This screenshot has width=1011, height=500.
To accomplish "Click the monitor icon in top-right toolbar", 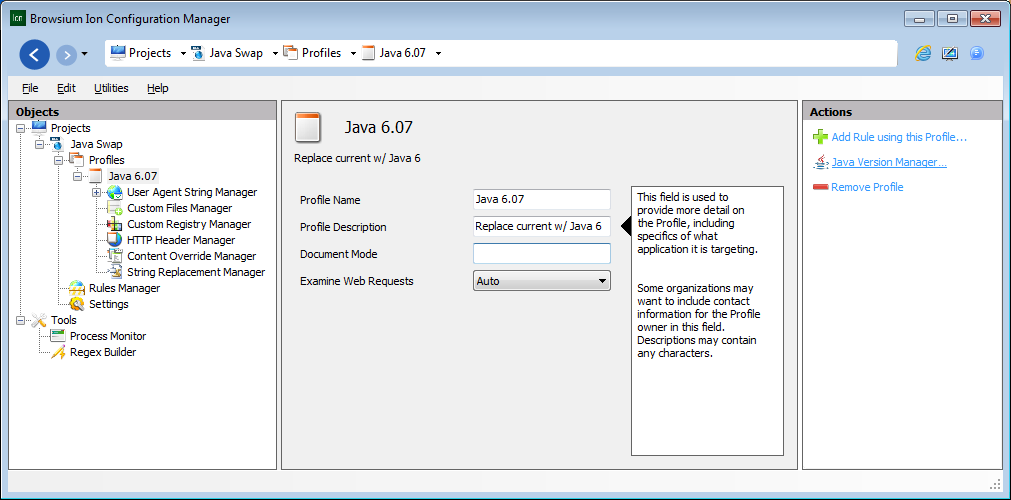I will 949,54.
